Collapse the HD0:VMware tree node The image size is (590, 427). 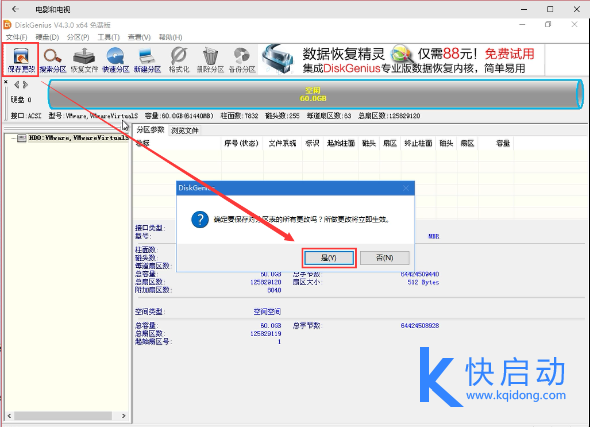pos(13,138)
